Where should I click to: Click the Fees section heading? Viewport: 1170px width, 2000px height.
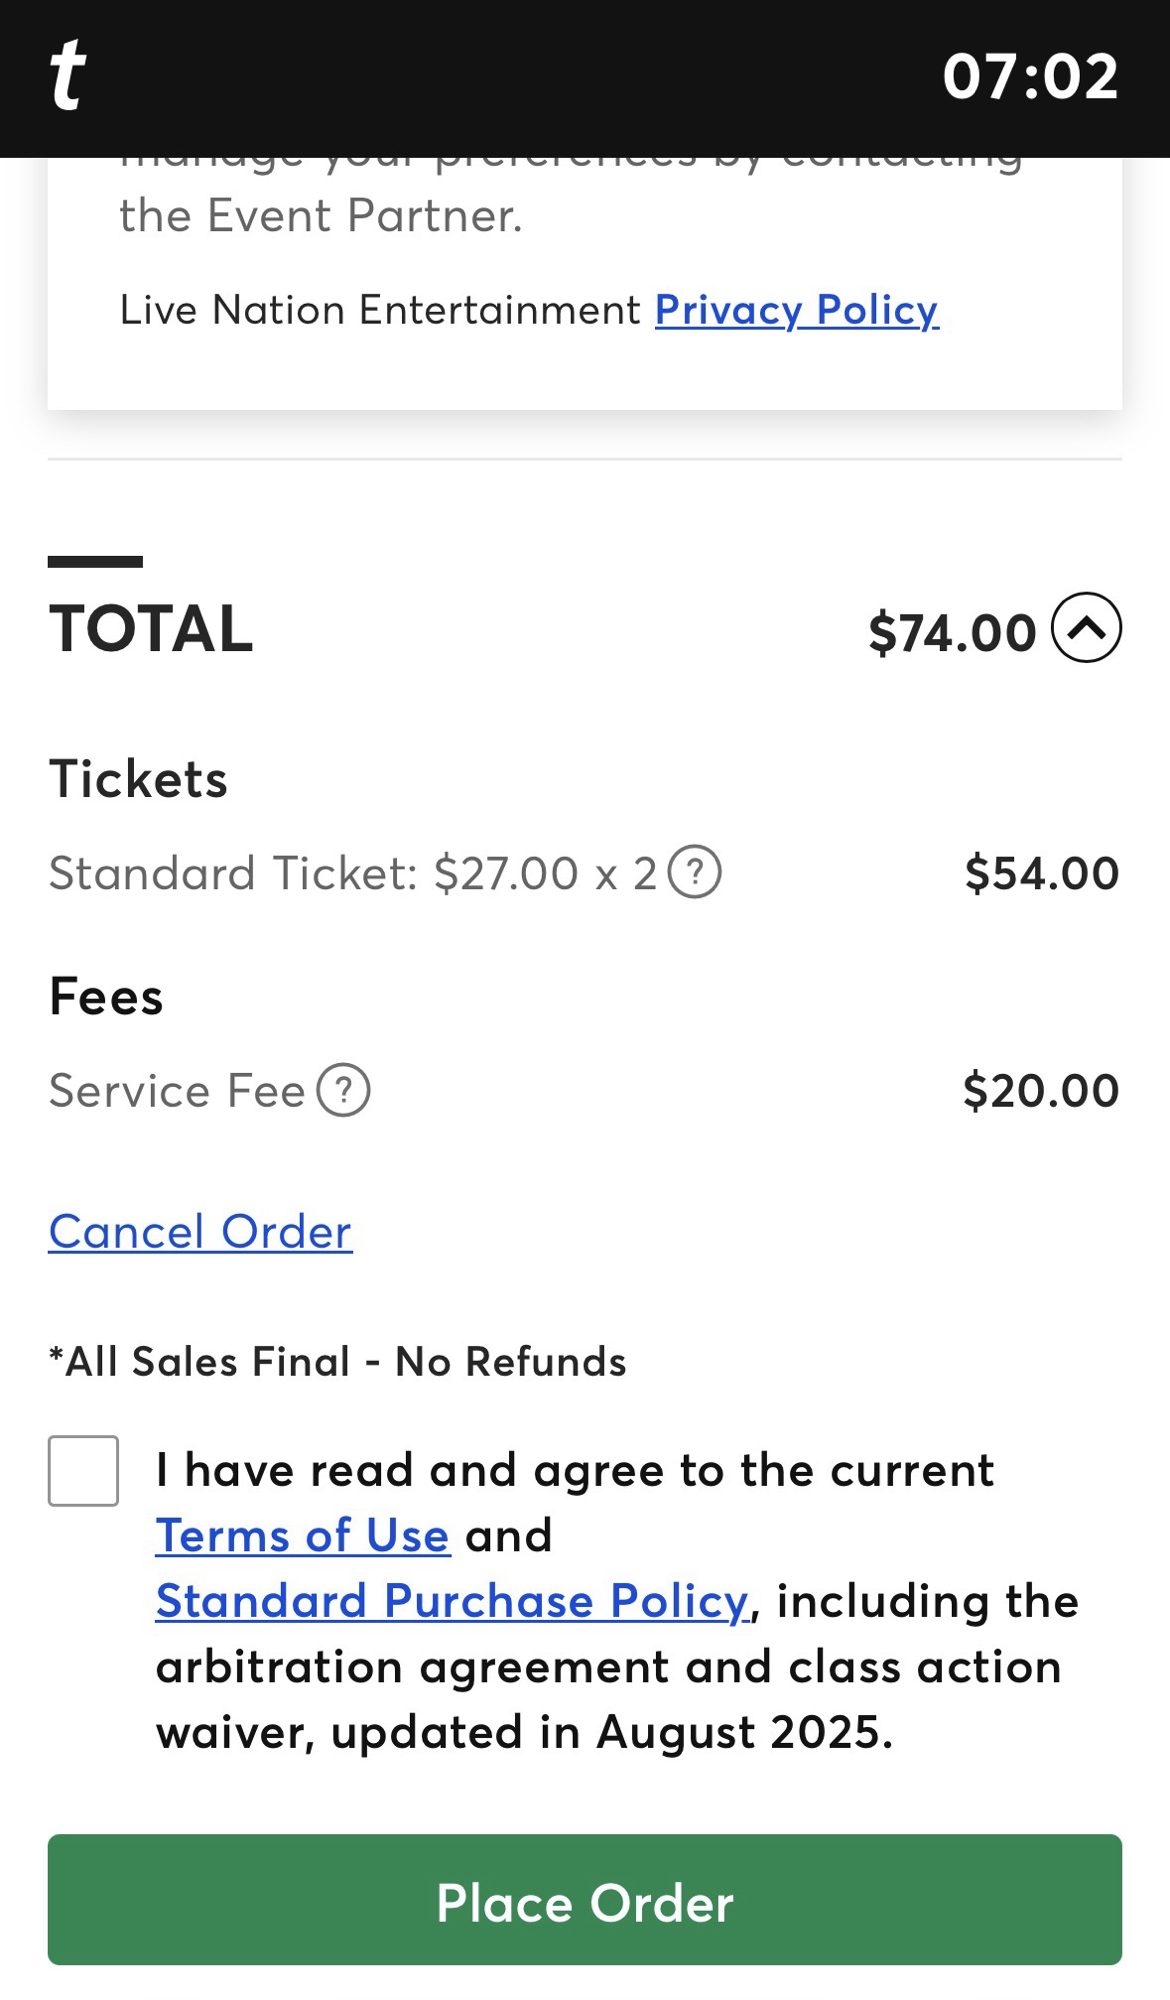[106, 997]
